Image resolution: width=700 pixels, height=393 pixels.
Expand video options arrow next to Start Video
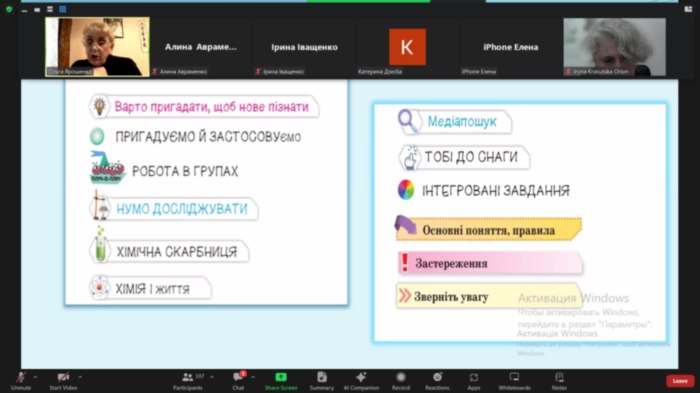click(x=80, y=377)
